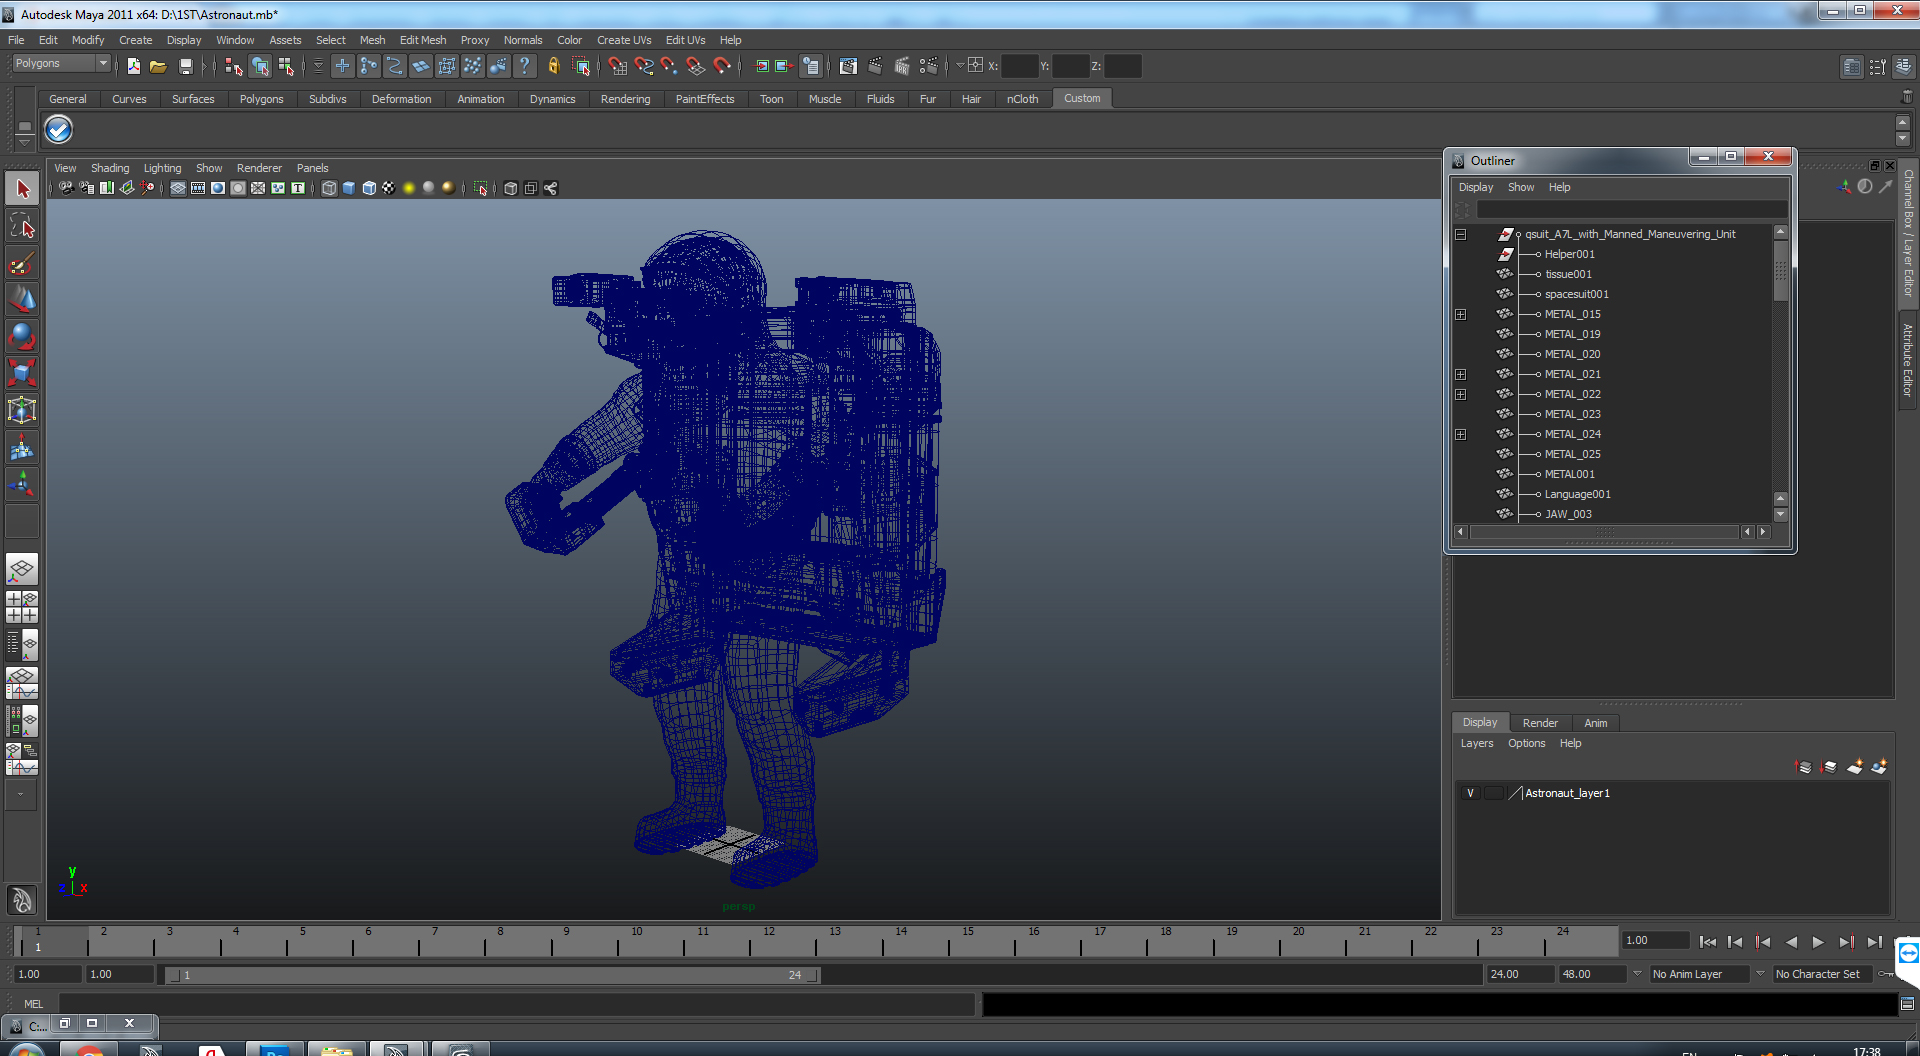The height and width of the screenshot is (1056, 1920).
Task: Toggle snap to grids magnet
Action: (618, 66)
